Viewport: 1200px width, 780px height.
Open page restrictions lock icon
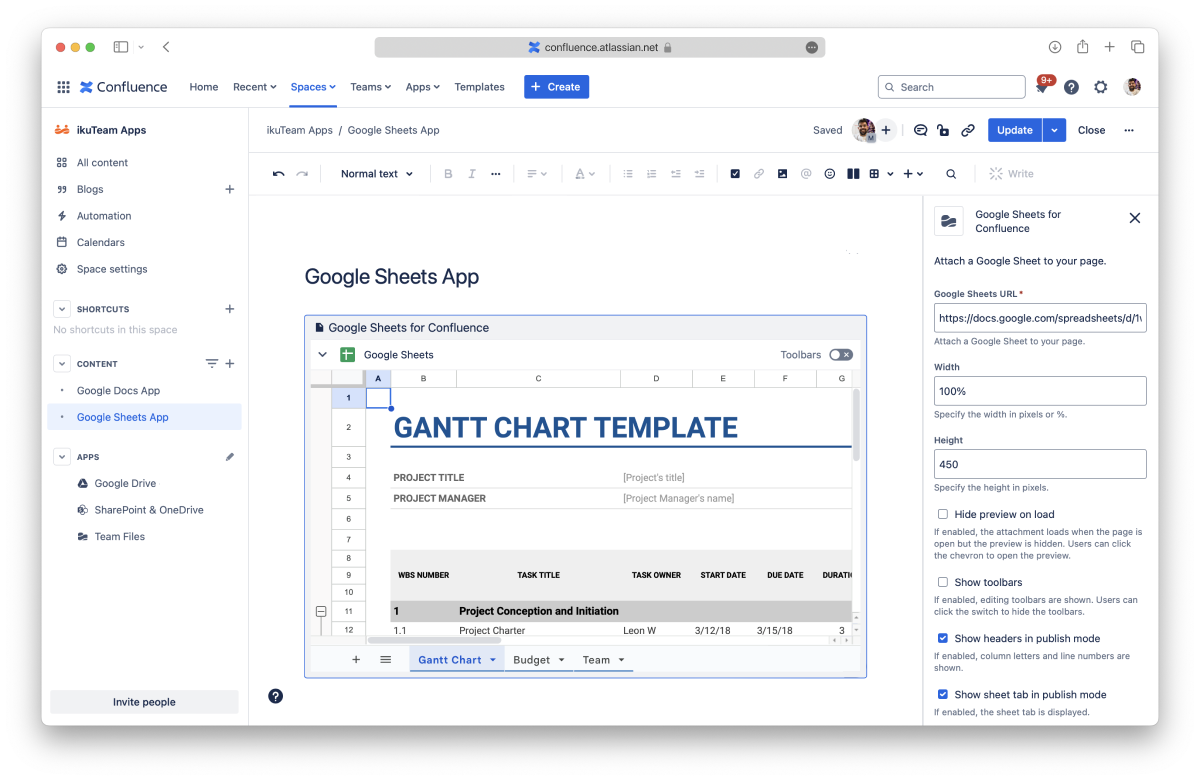pos(944,130)
